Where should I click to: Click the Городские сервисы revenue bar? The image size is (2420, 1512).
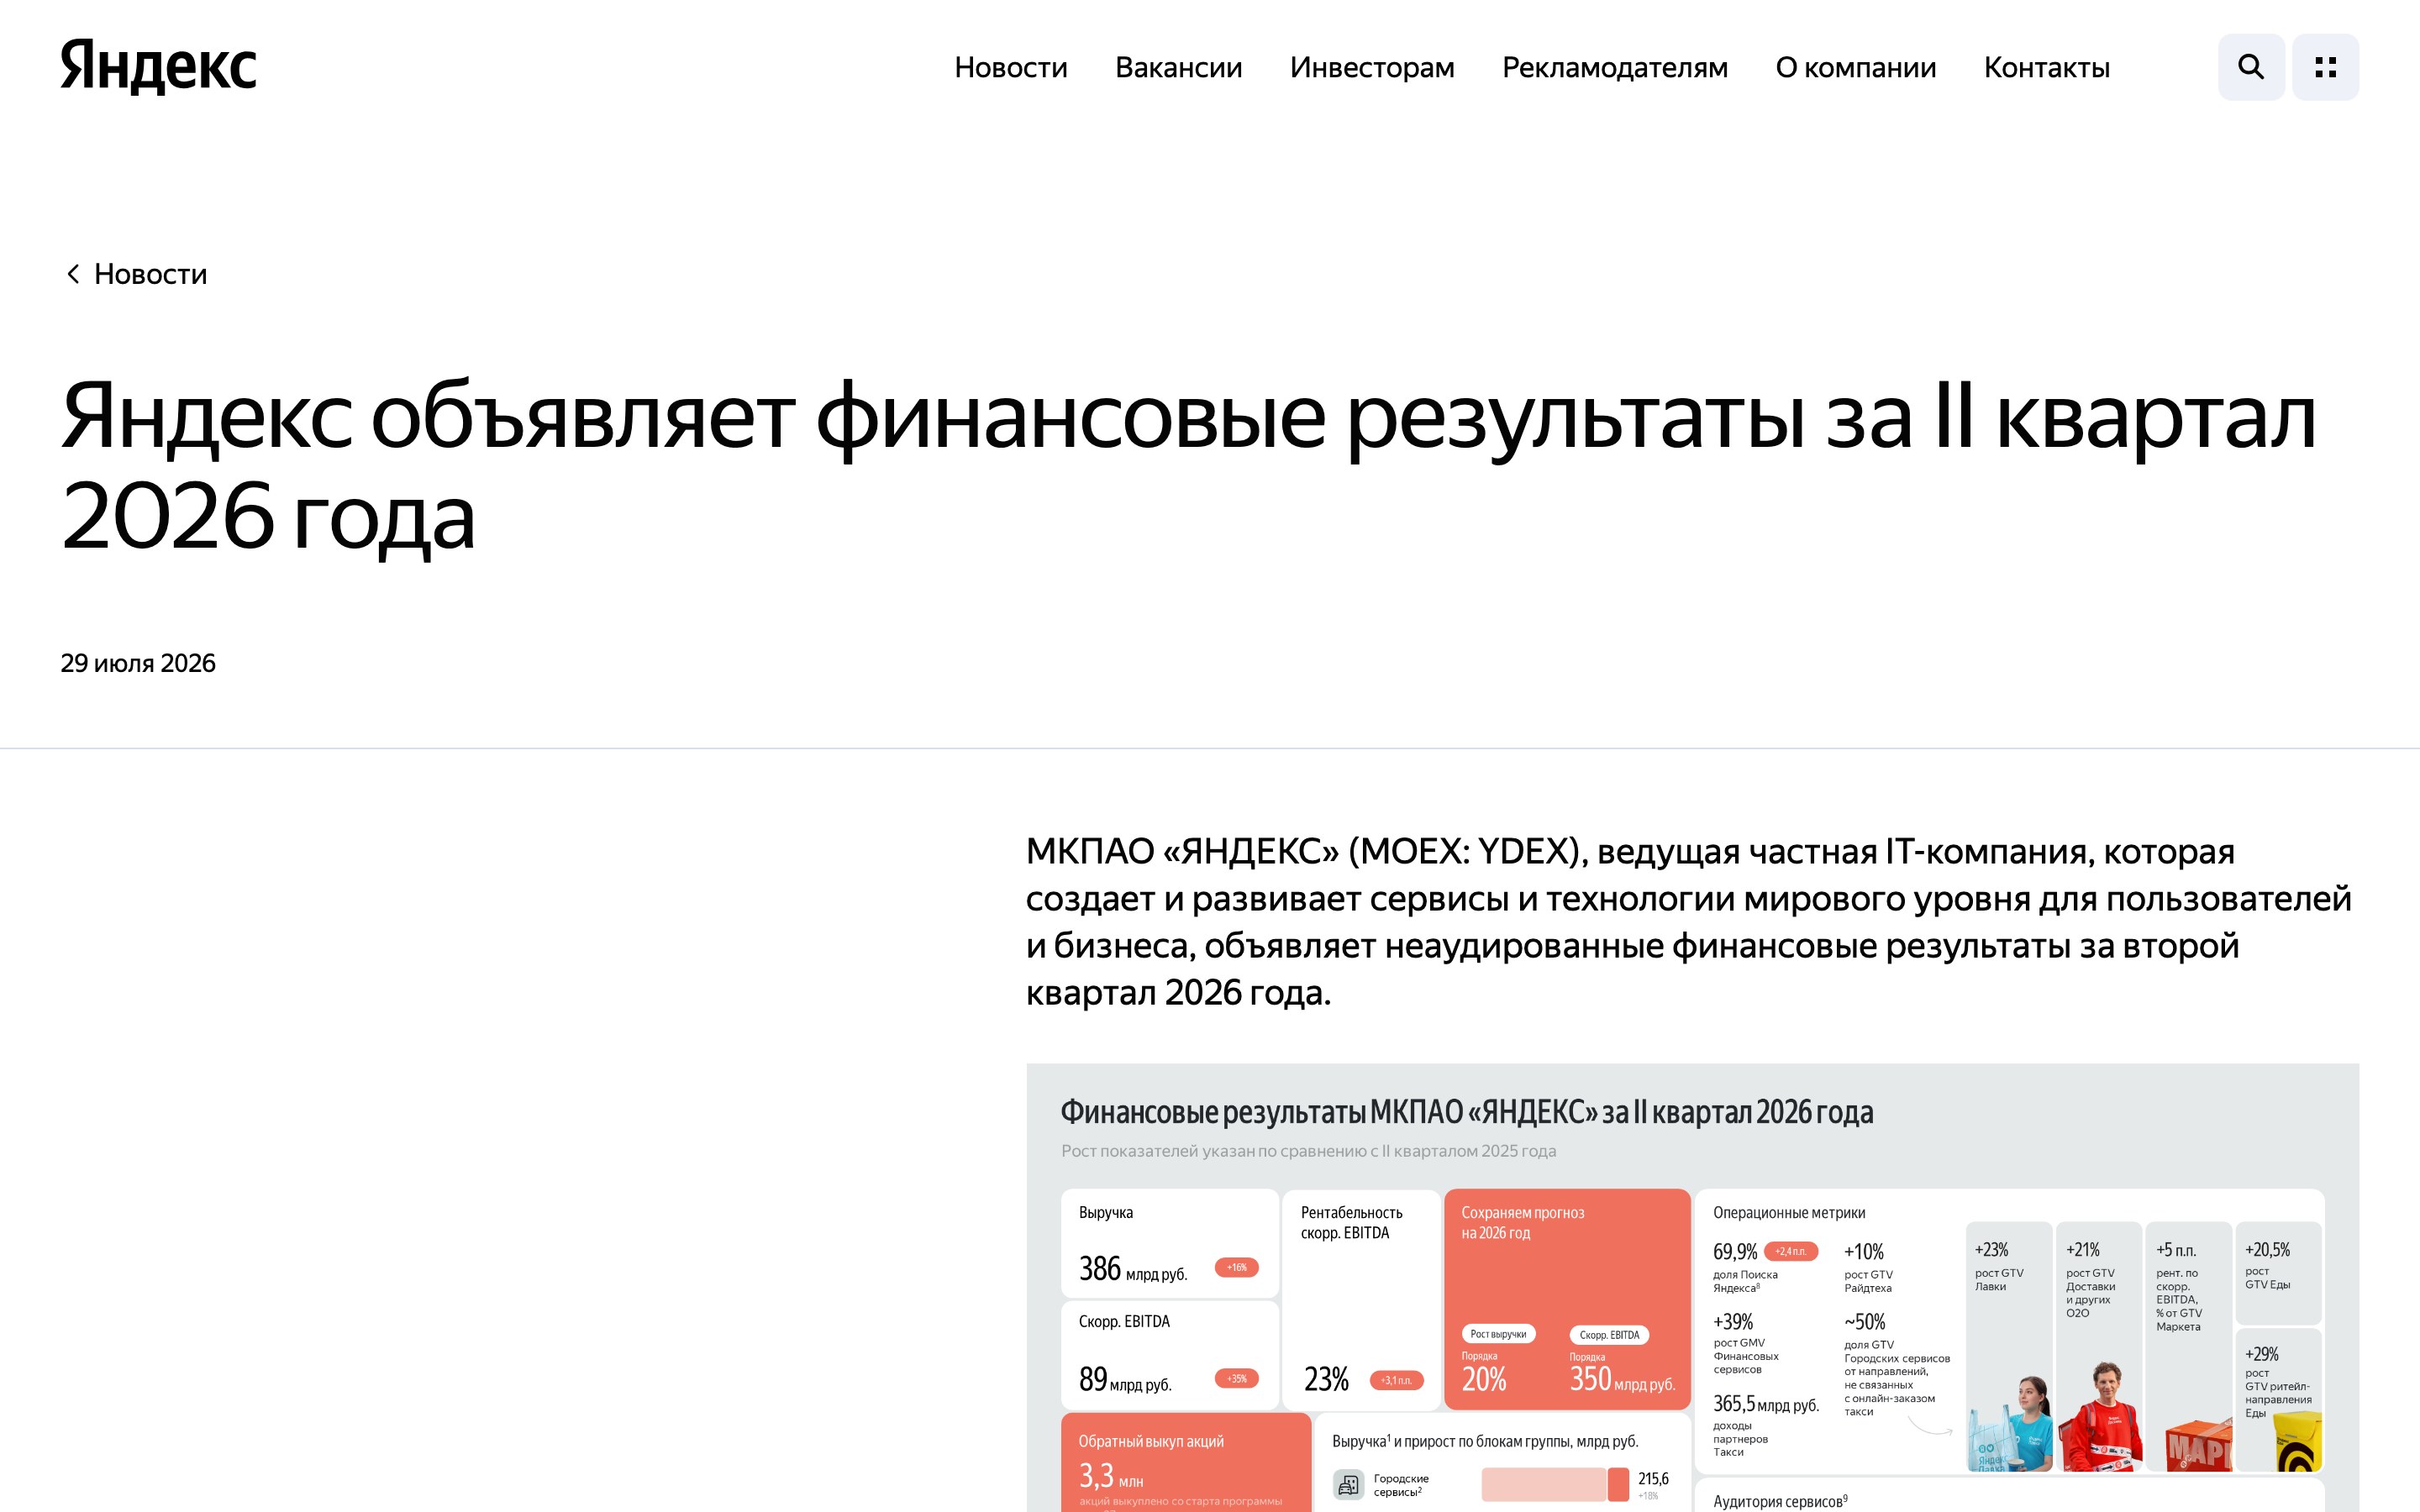pyautogui.click(x=1555, y=1484)
